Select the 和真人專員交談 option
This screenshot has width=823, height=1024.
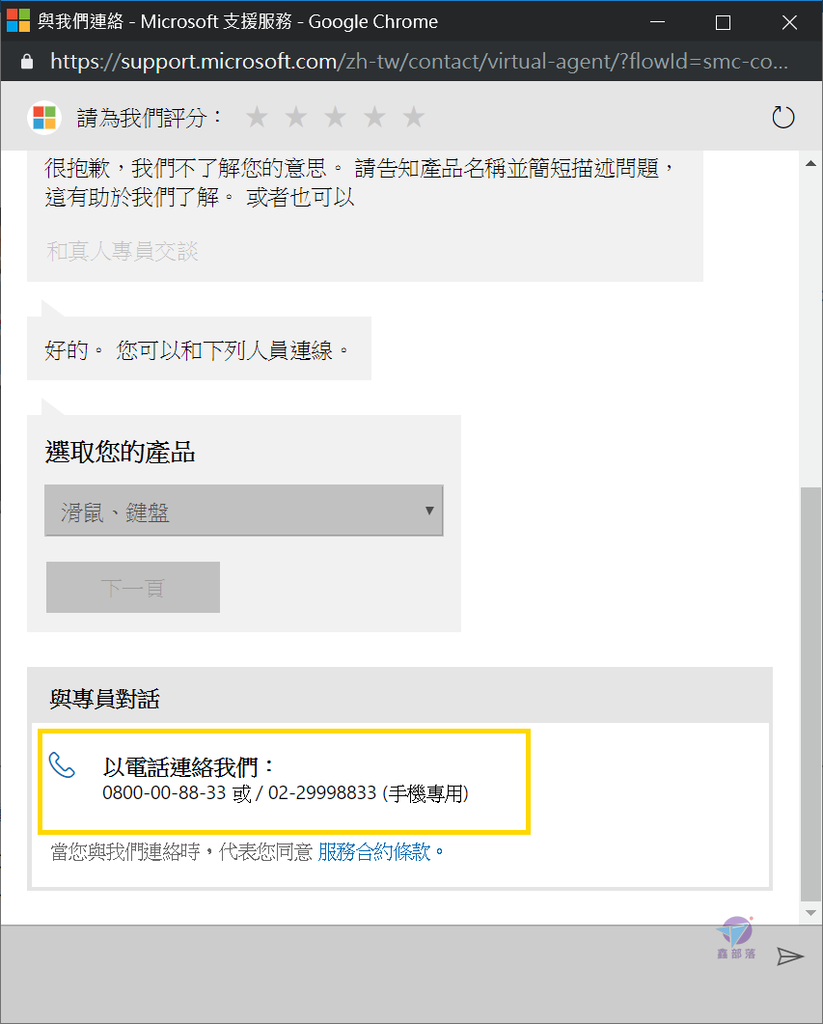pos(122,251)
